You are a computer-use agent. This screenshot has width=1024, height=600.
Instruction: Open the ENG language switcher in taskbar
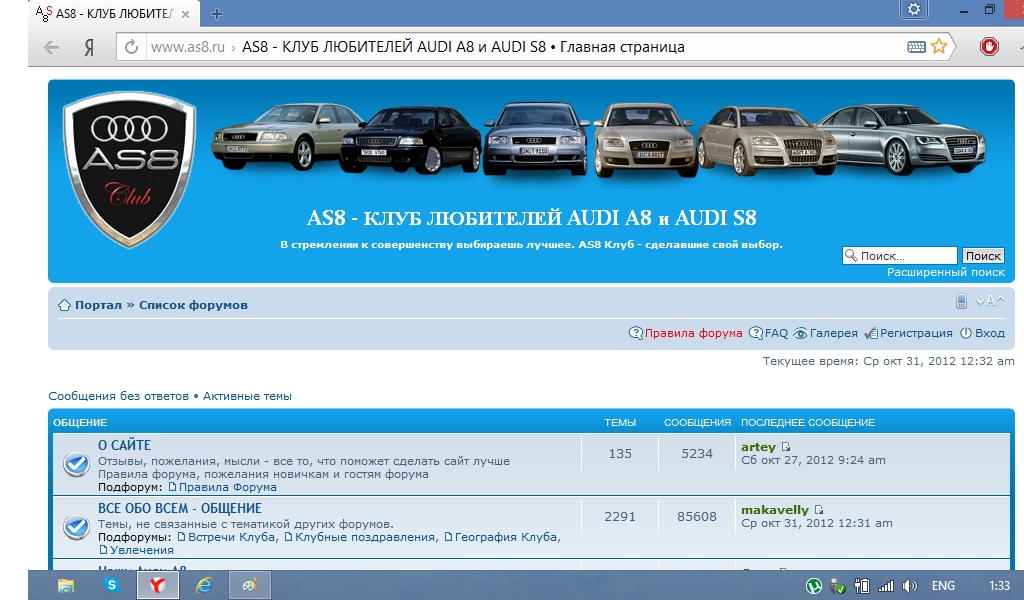pos(944,586)
